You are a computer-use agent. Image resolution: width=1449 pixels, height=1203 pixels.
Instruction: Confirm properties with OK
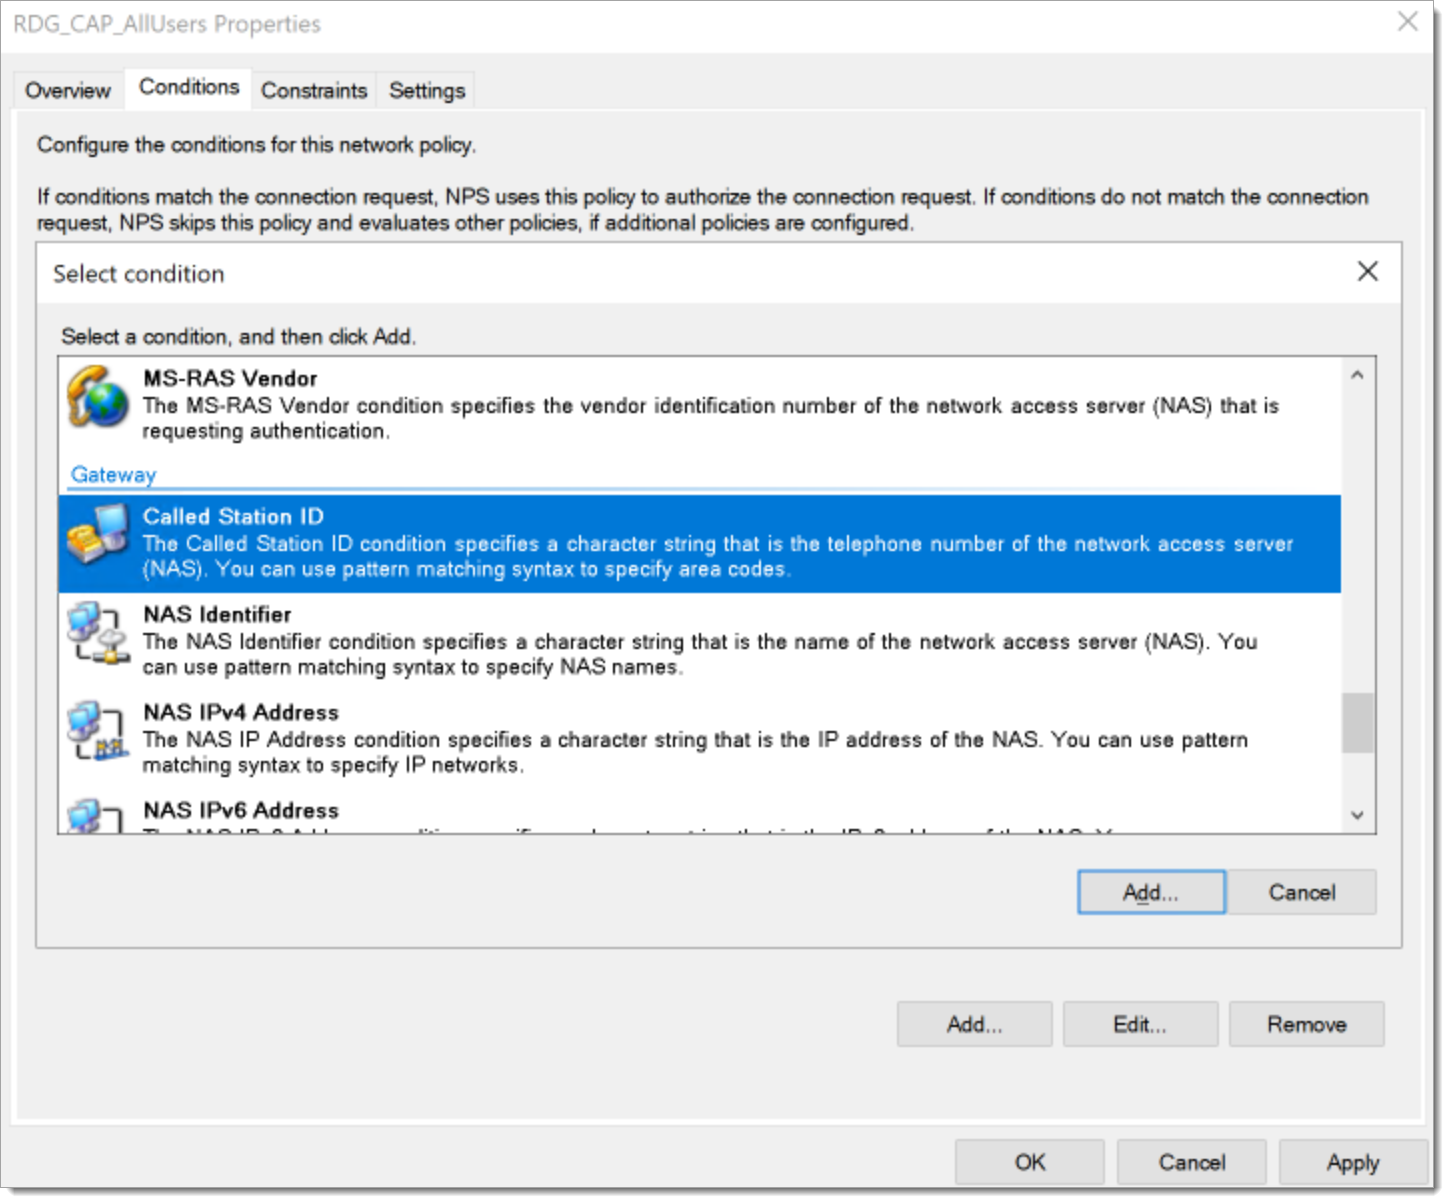(1030, 1162)
